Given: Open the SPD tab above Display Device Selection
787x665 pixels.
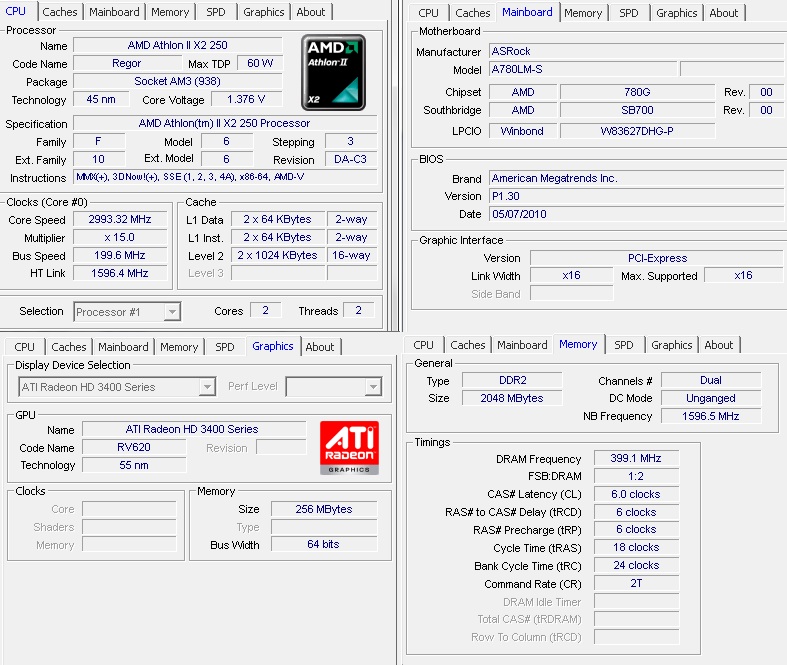Looking at the screenshot, I should [x=225, y=347].
